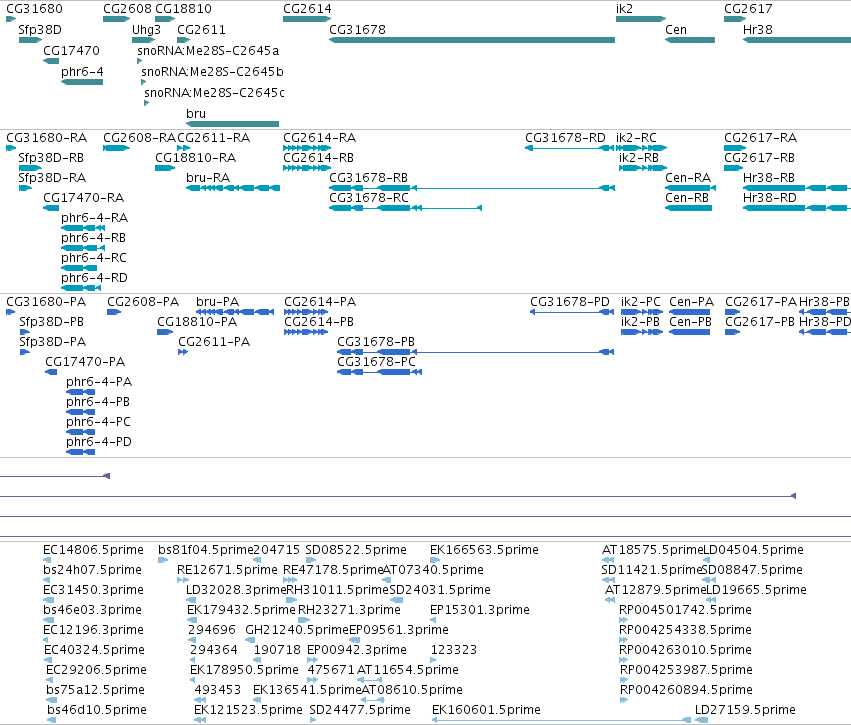Open snoRNA:Me28S-C2645a gene label
This screenshot has height=725, width=851.
click(x=208, y=51)
